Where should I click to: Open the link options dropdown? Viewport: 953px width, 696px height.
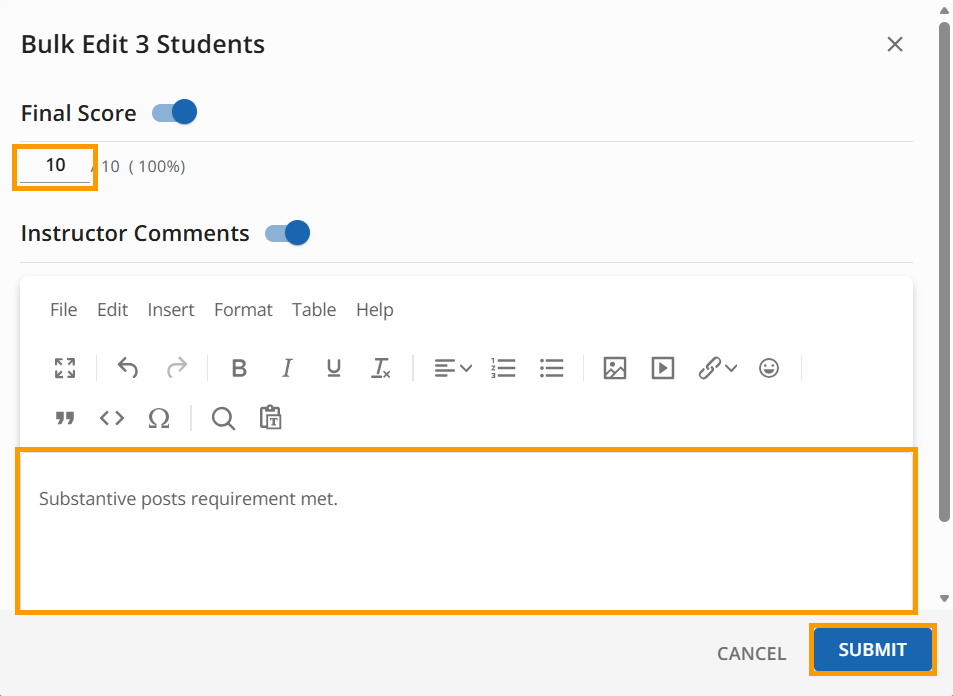tap(718, 368)
